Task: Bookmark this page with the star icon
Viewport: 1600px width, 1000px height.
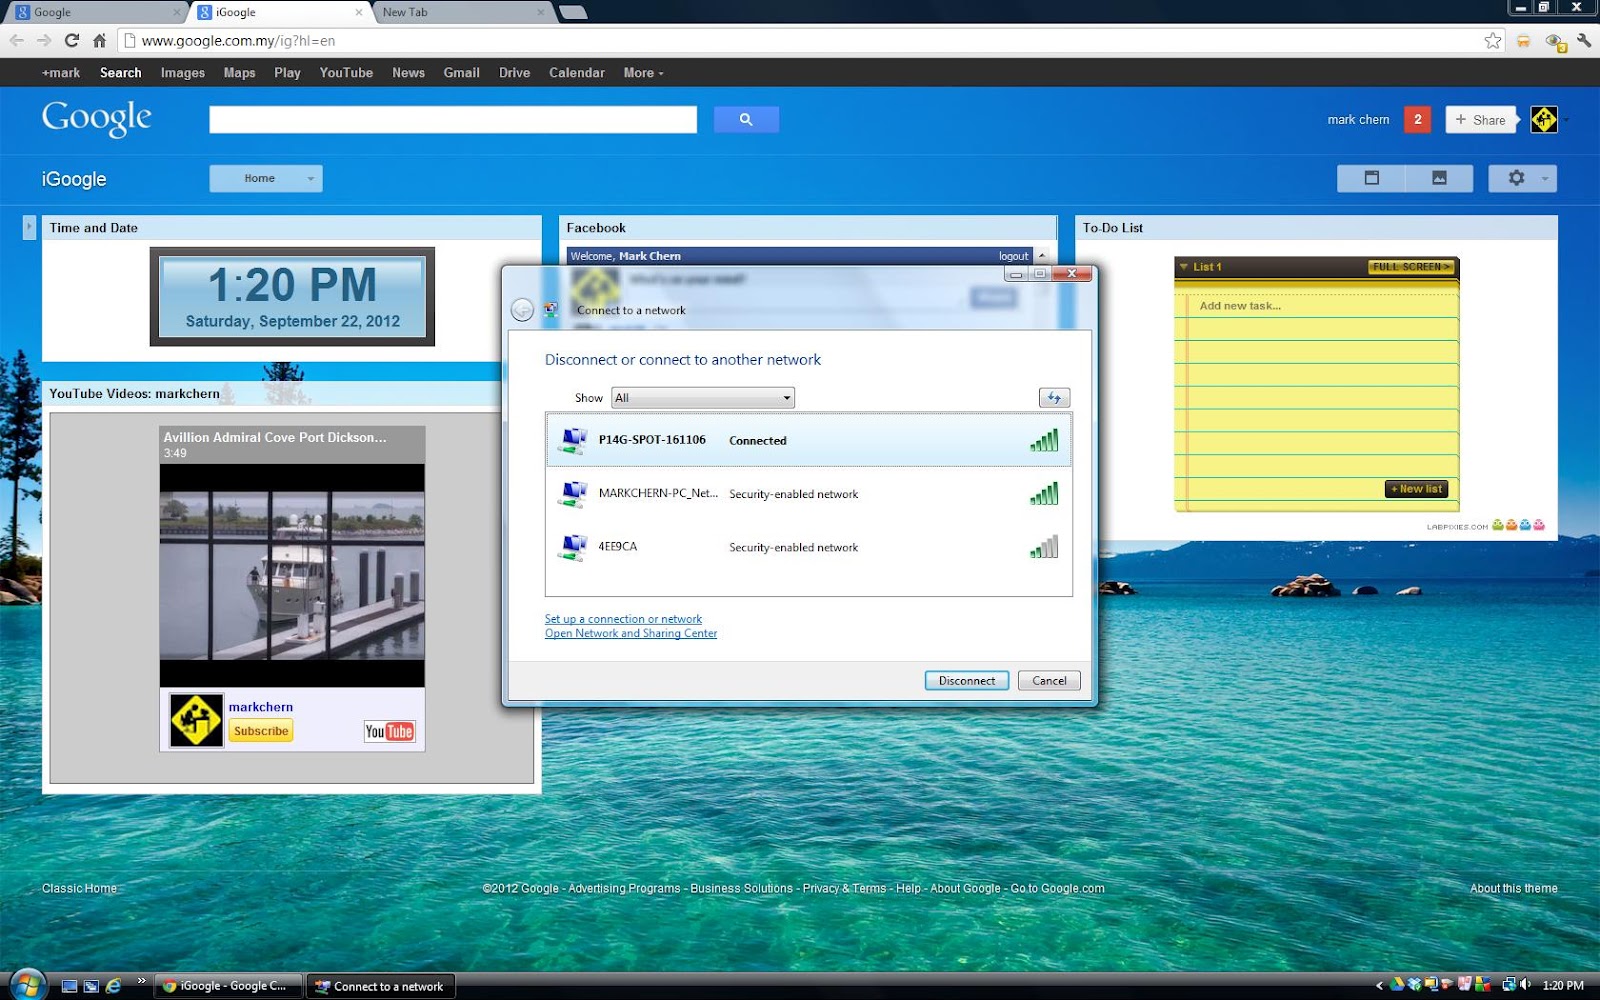Action: tap(1493, 41)
